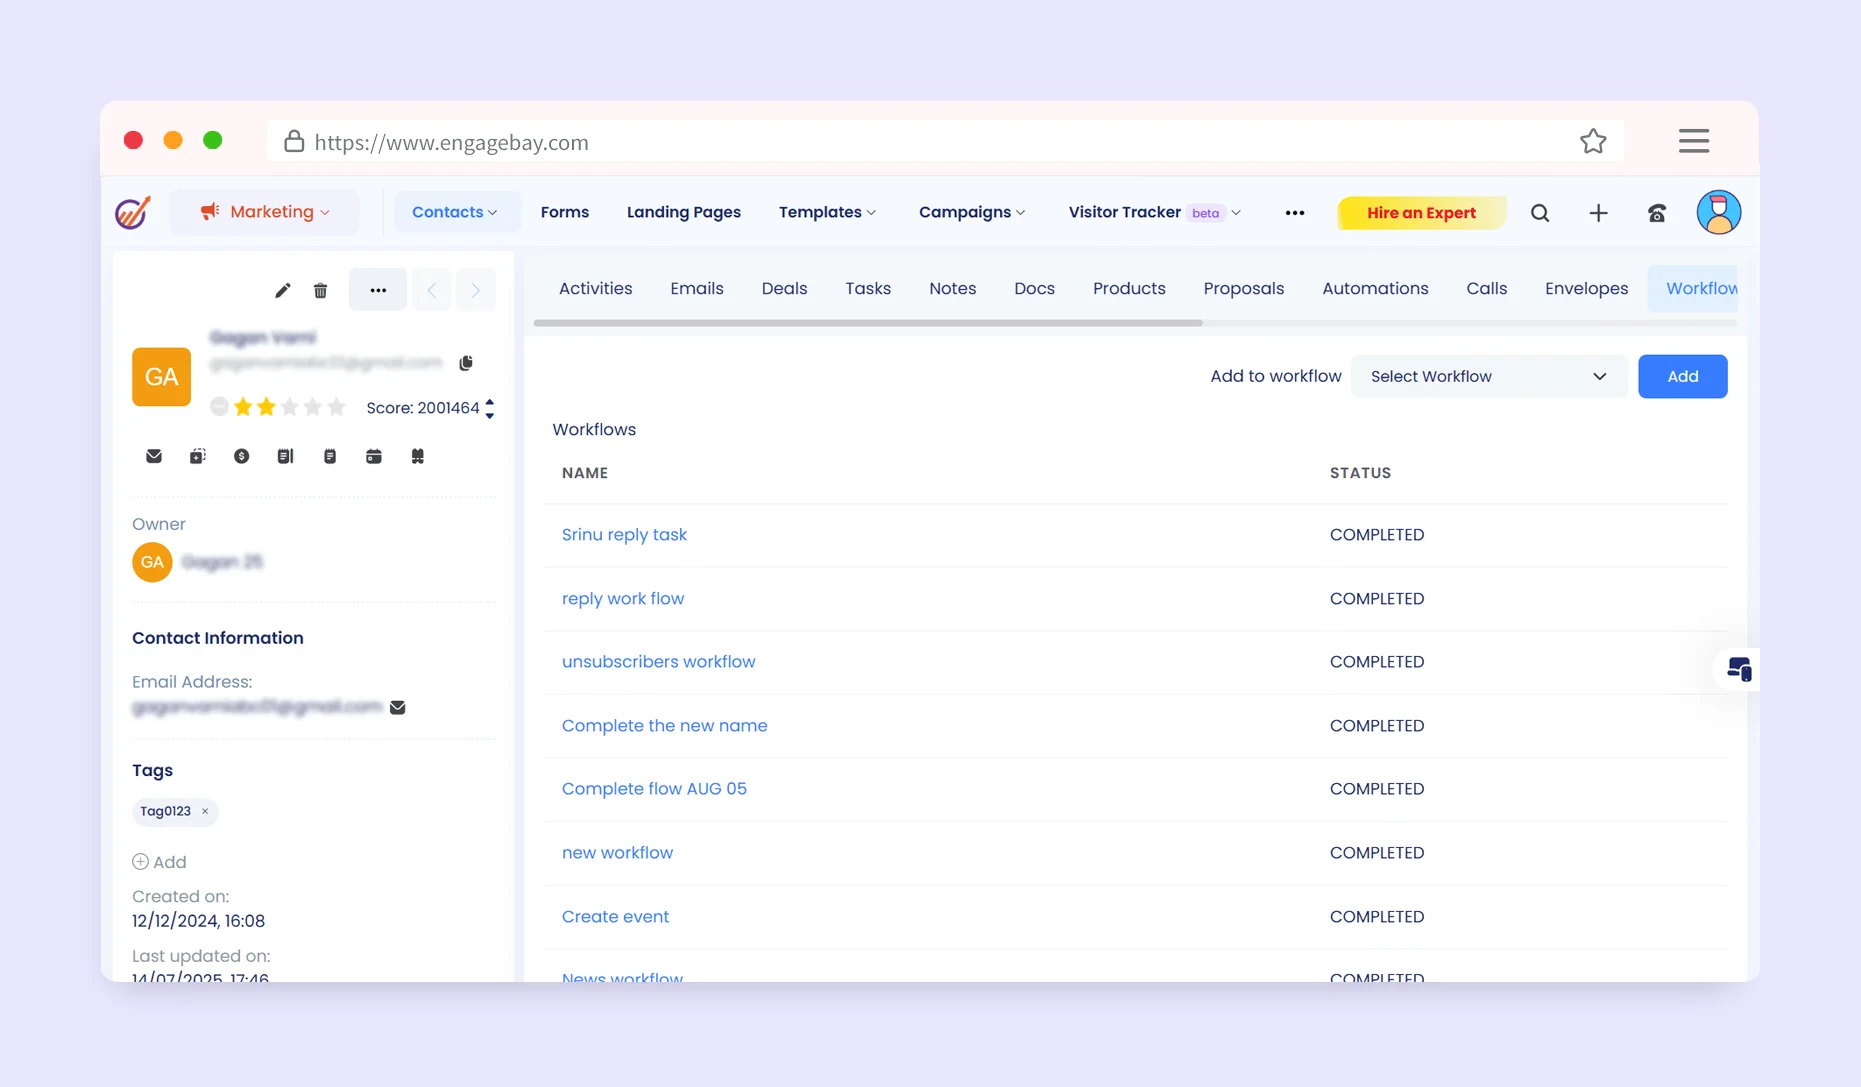Click the blue Add workflow button
This screenshot has width=1861, height=1087.
[x=1681, y=376]
